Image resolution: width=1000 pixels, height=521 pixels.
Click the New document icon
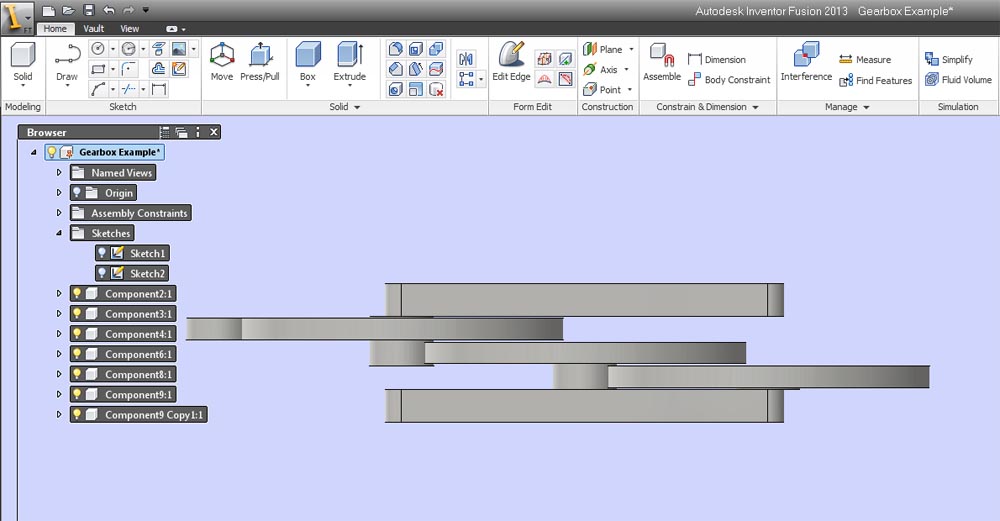click(x=48, y=10)
